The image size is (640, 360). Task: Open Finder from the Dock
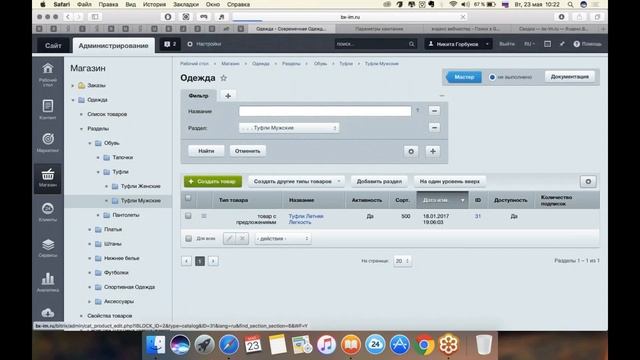tap(156, 345)
